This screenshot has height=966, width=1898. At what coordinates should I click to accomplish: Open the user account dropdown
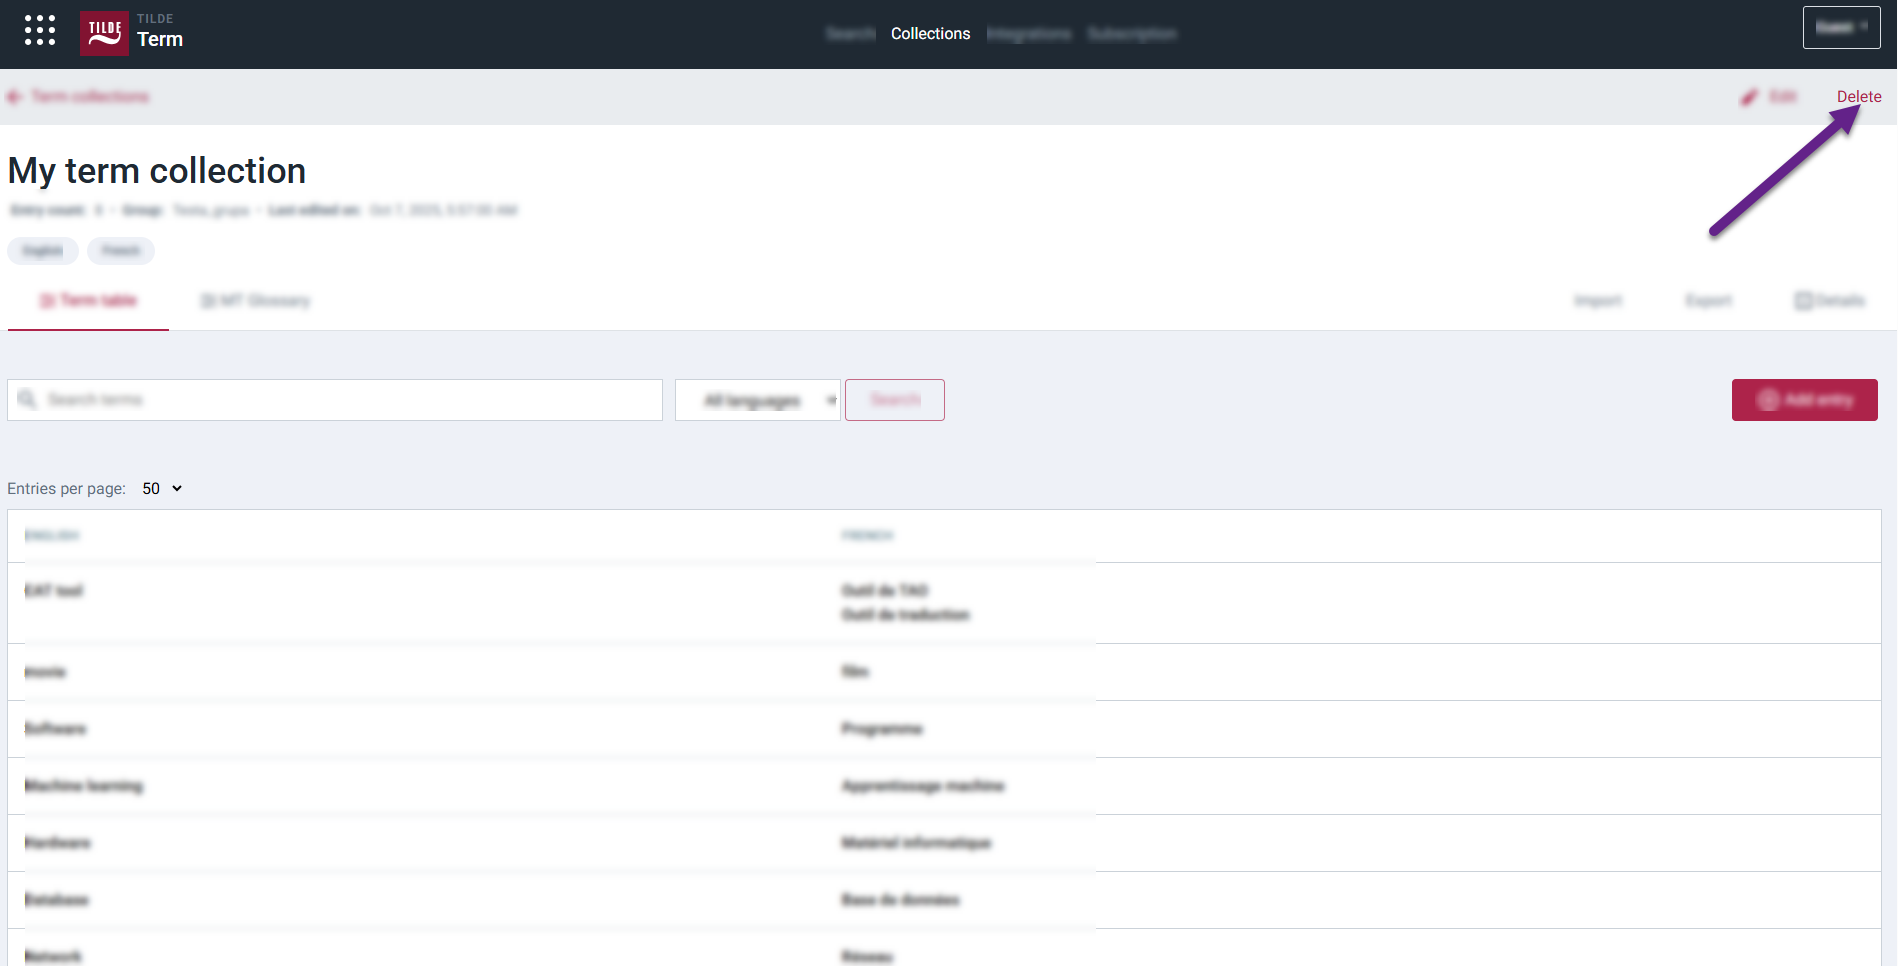click(1841, 28)
